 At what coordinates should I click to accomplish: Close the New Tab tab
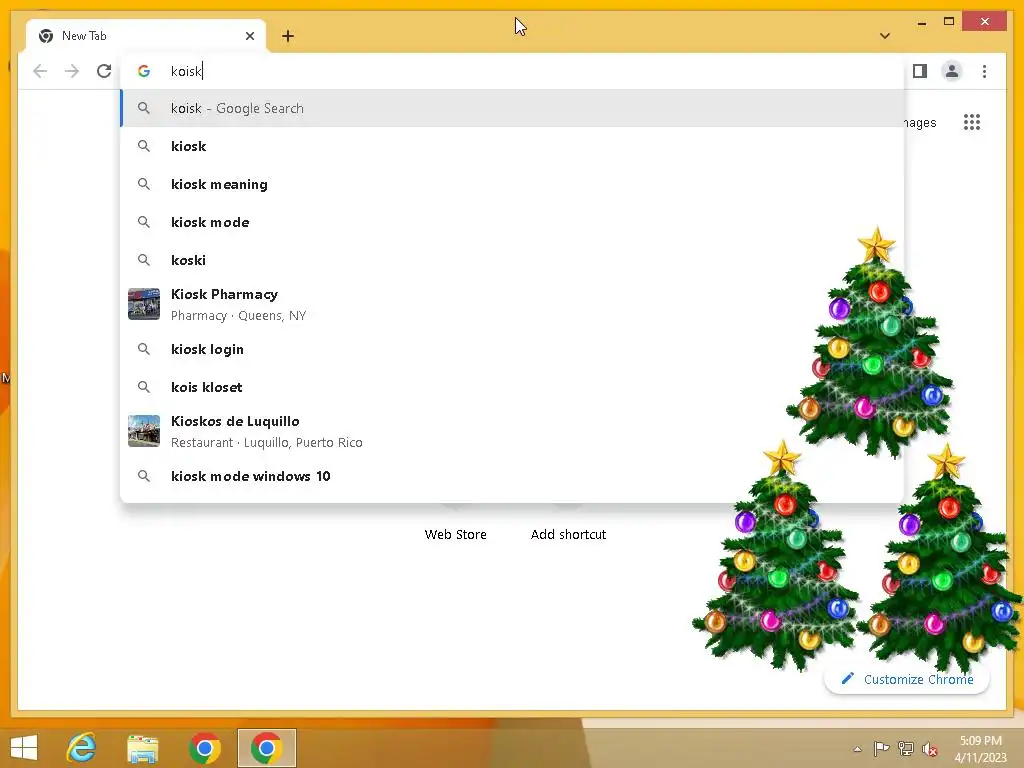coord(249,36)
